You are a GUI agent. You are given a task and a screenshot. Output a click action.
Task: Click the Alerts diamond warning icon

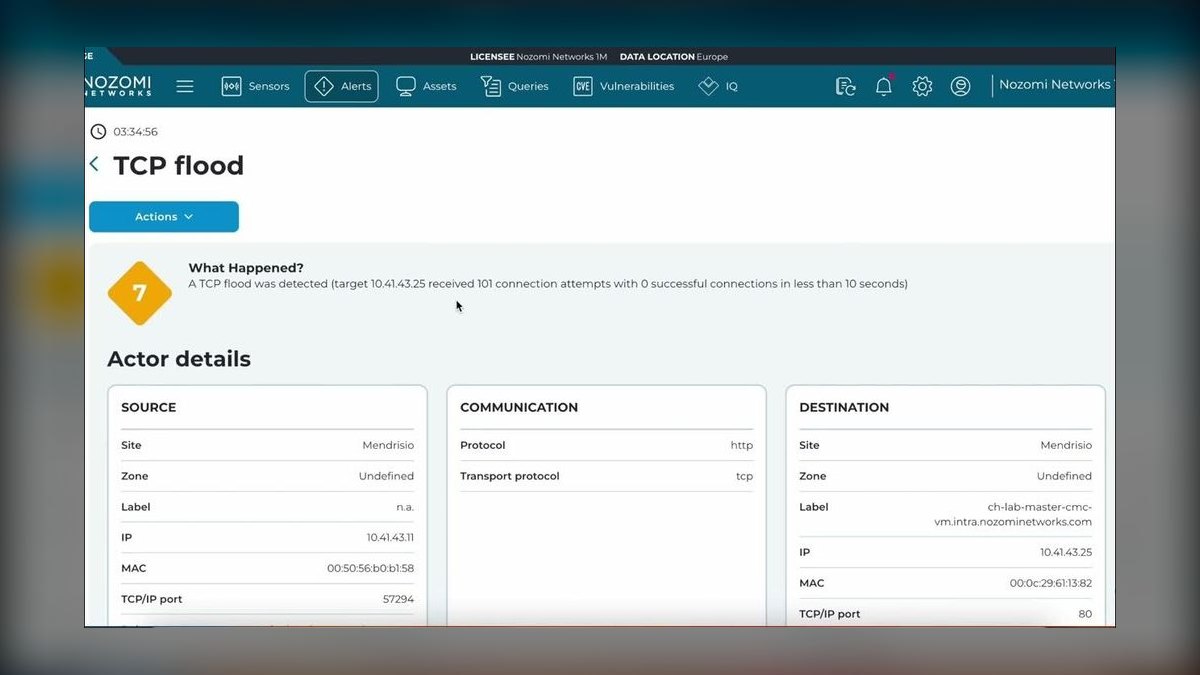pyautogui.click(x=324, y=86)
